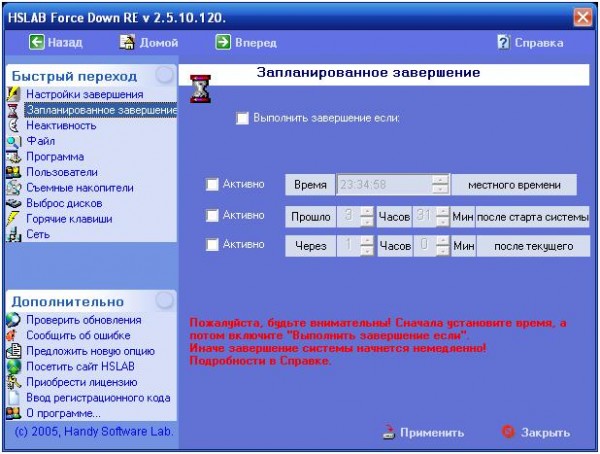Click the red Закрыть icon
This screenshot has width=600, height=454.
click(508, 432)
